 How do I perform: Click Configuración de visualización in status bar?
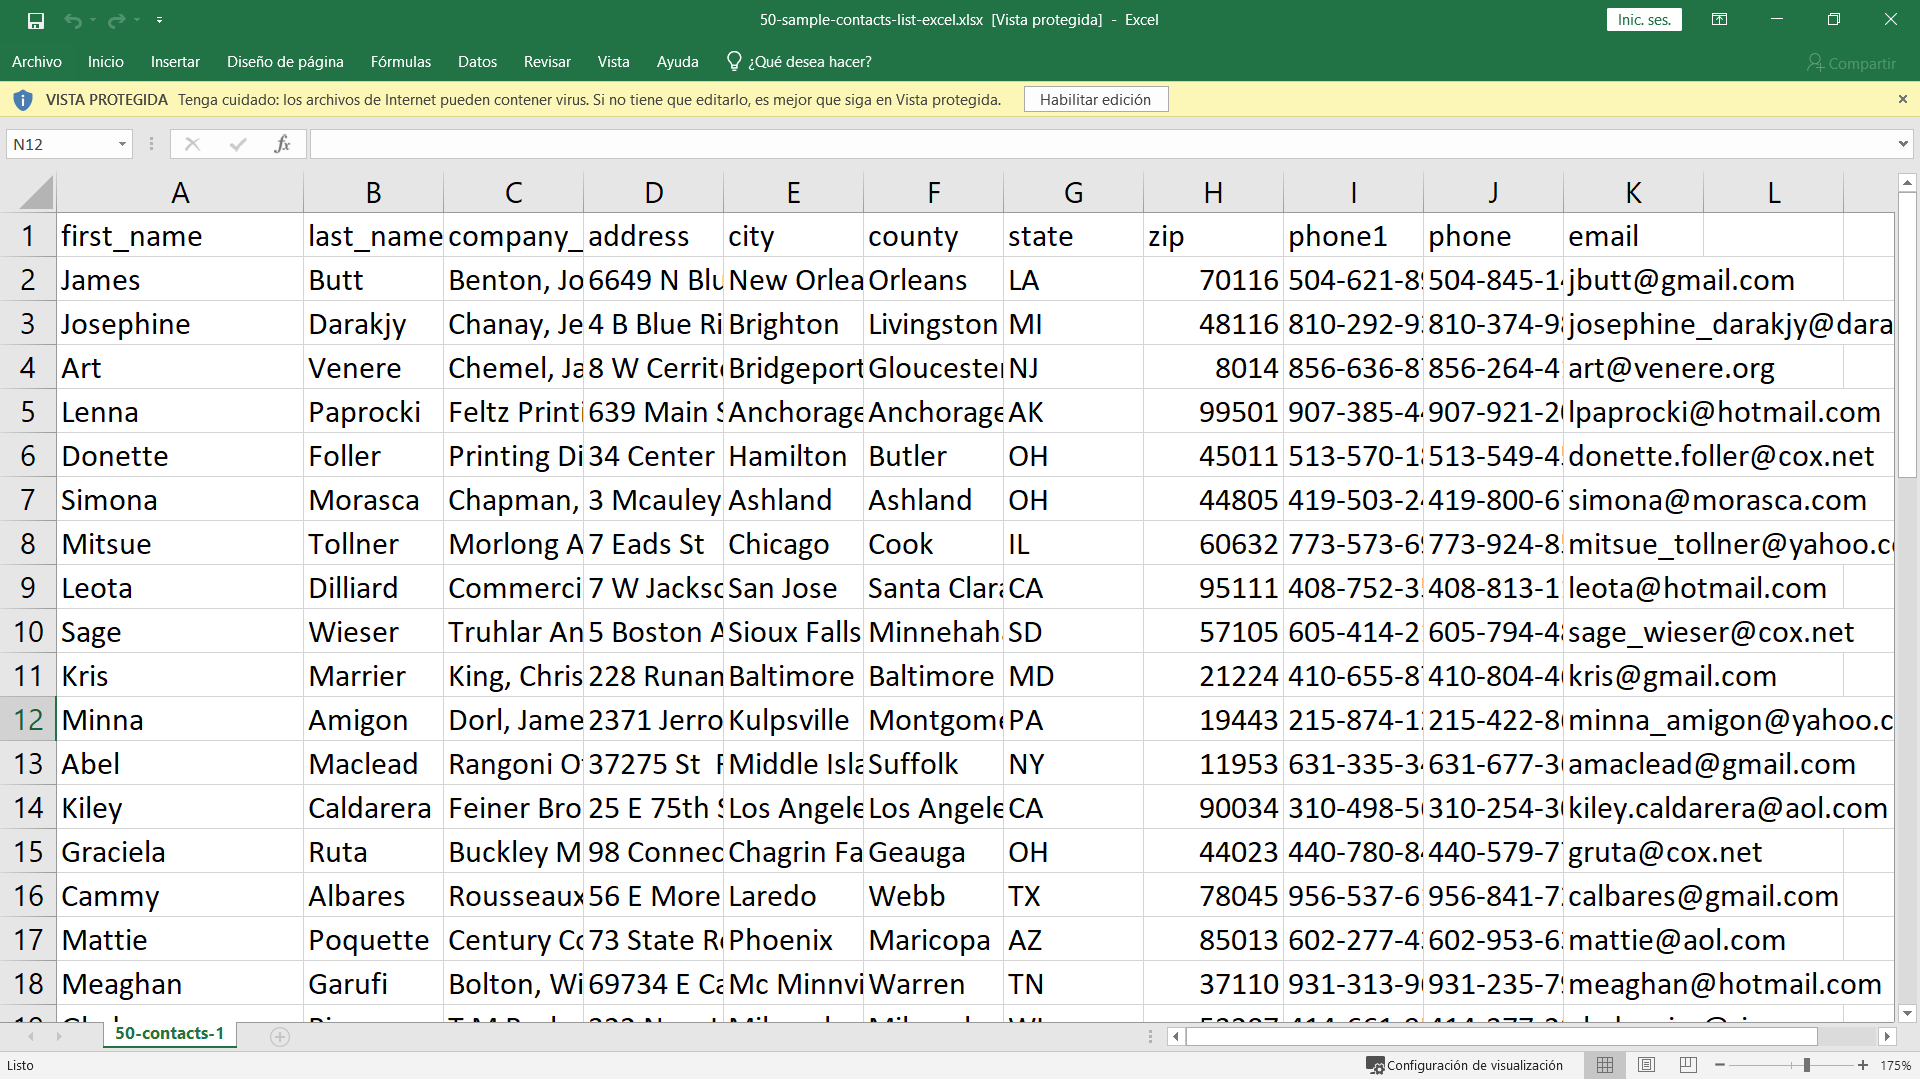pyautogui.click(x=1465, y=1066)
